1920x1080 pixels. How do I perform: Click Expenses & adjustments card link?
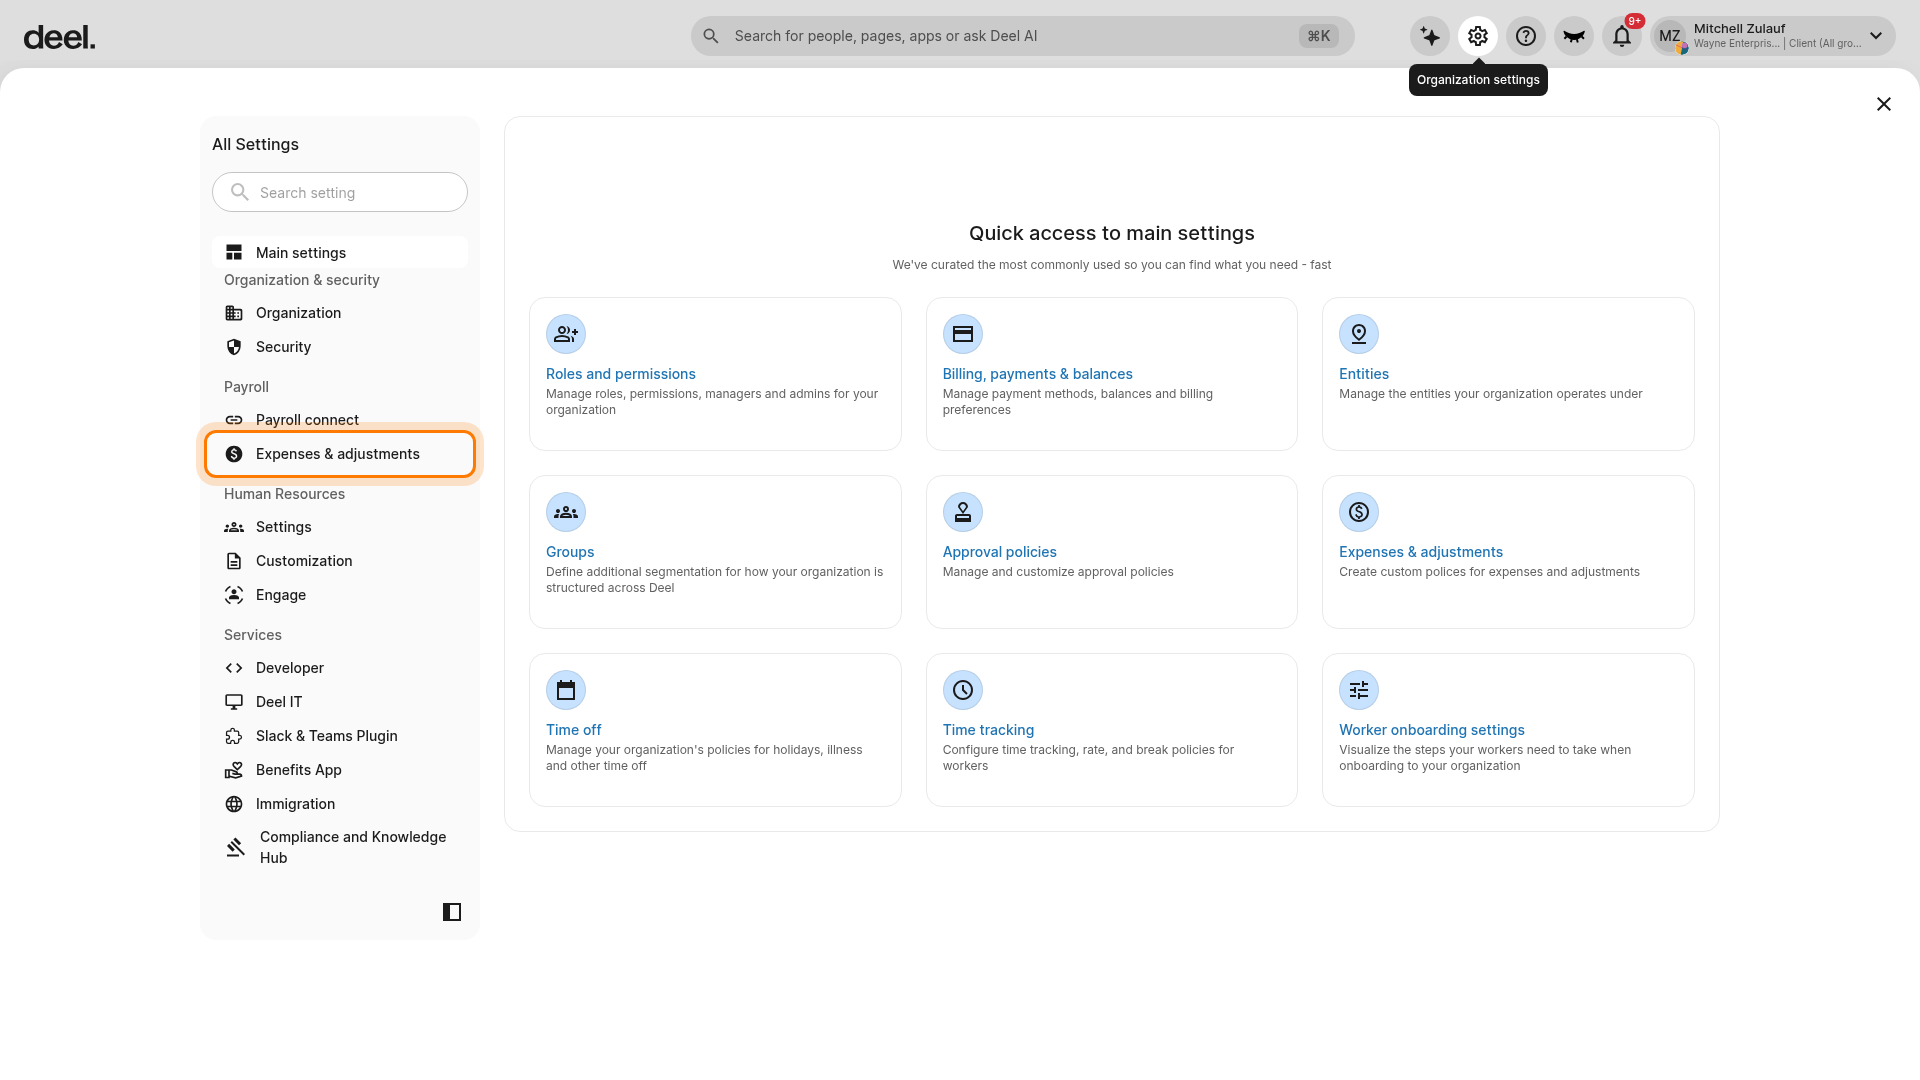[1420, 552]
